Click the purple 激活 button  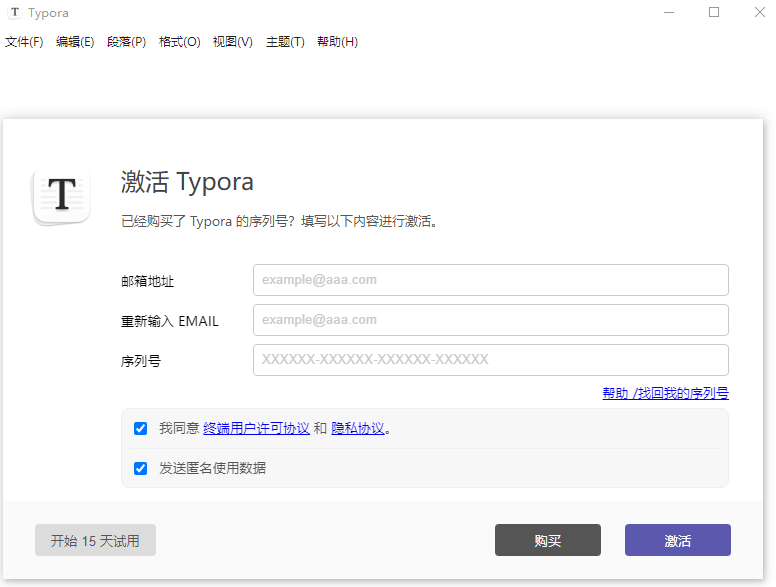click(677, 540)
